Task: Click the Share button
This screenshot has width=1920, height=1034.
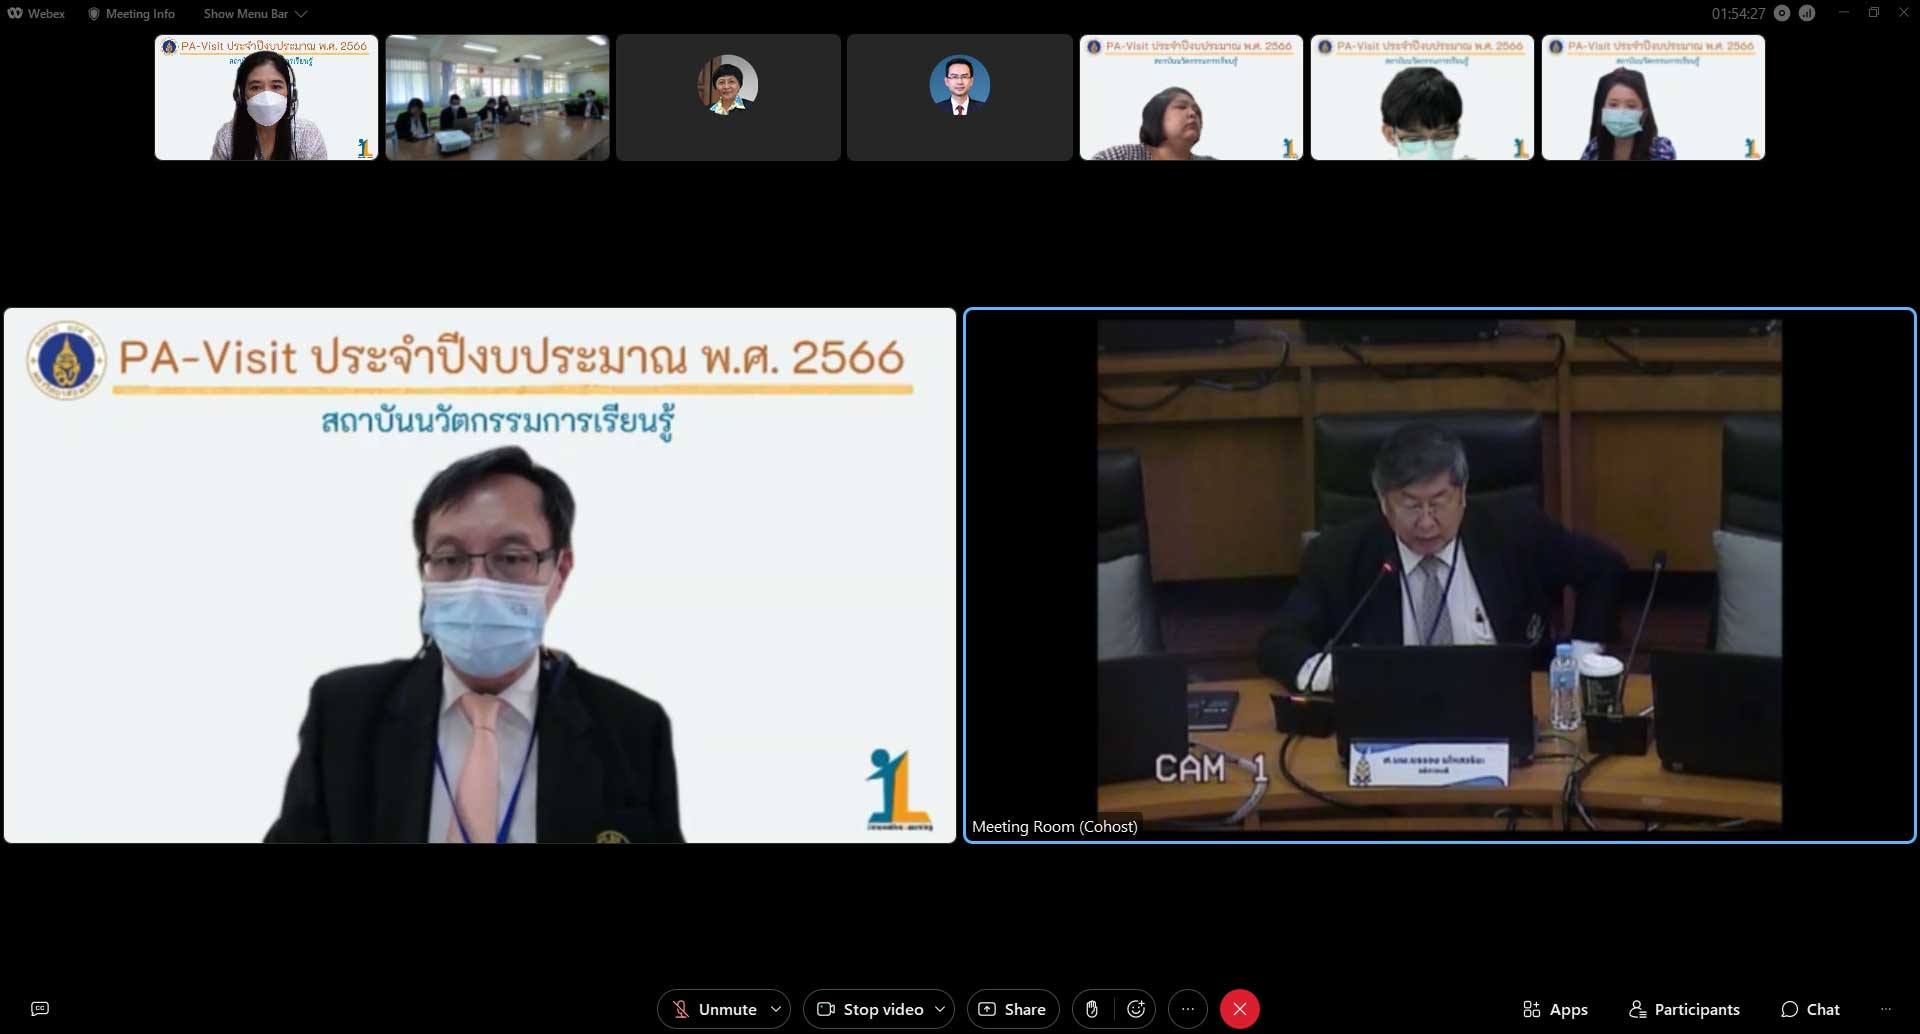Action: [1012, 1009]
